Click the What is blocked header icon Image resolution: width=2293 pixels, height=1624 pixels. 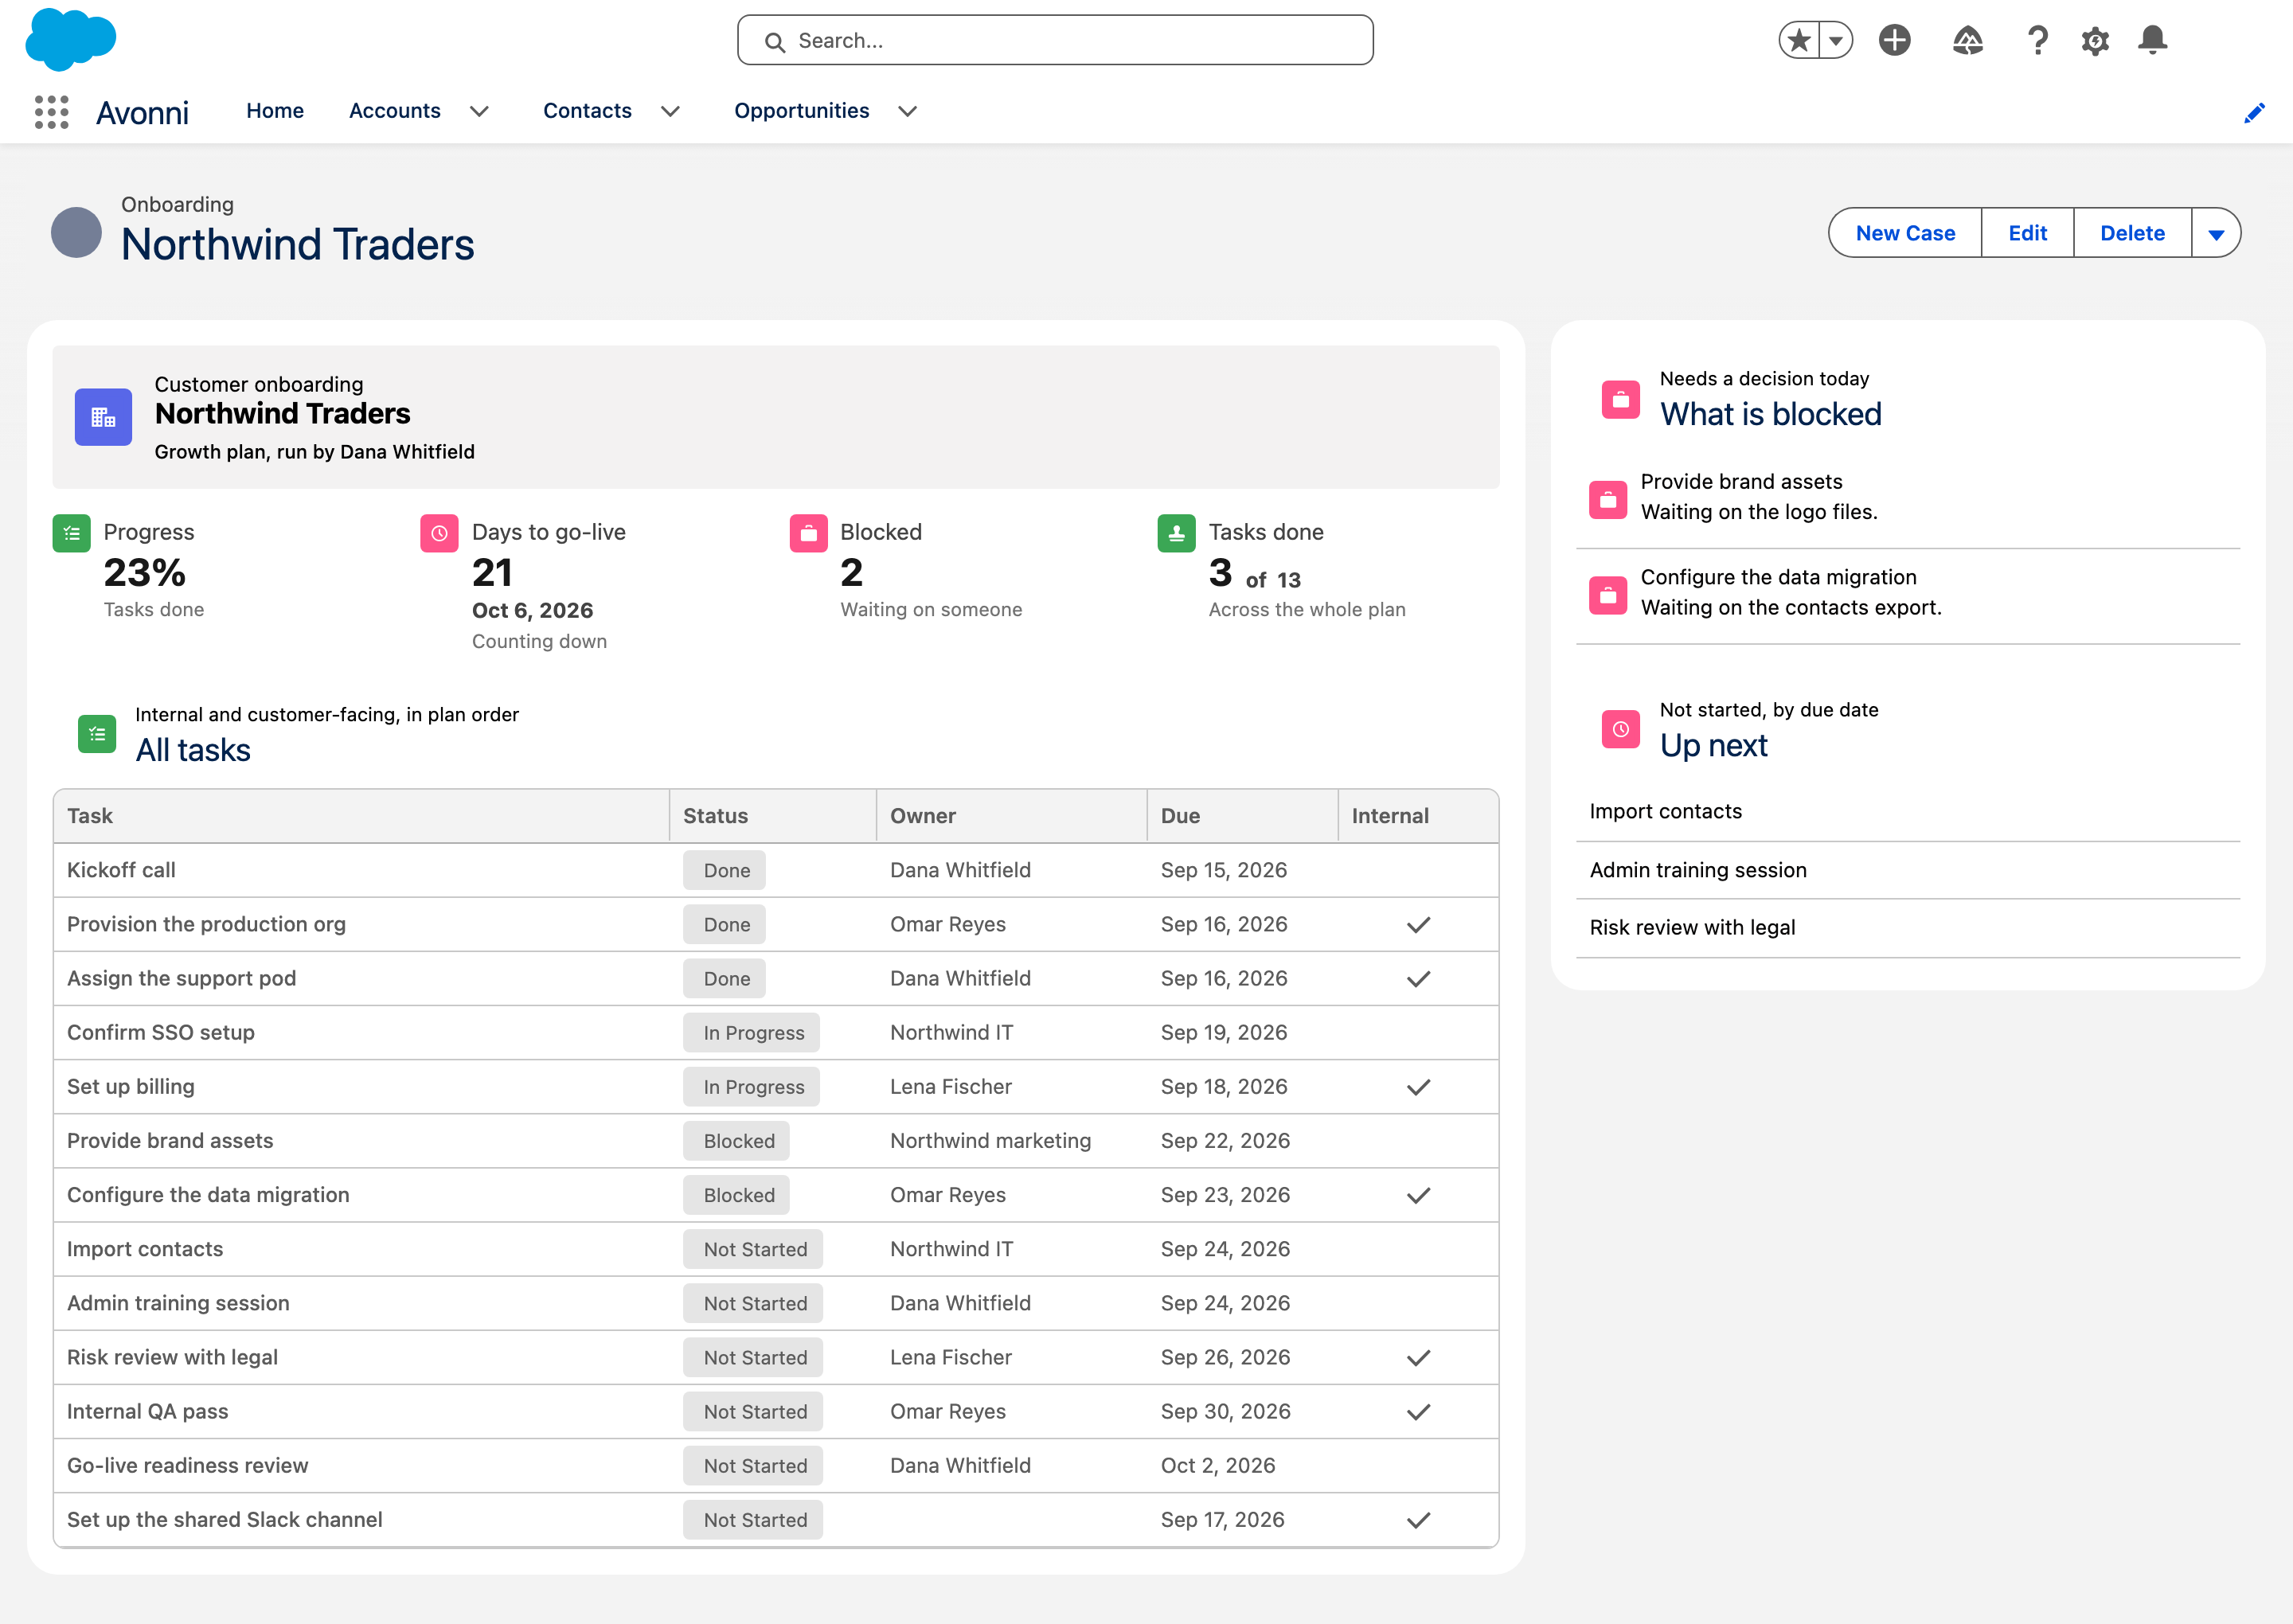click(x=1620, y=400)
